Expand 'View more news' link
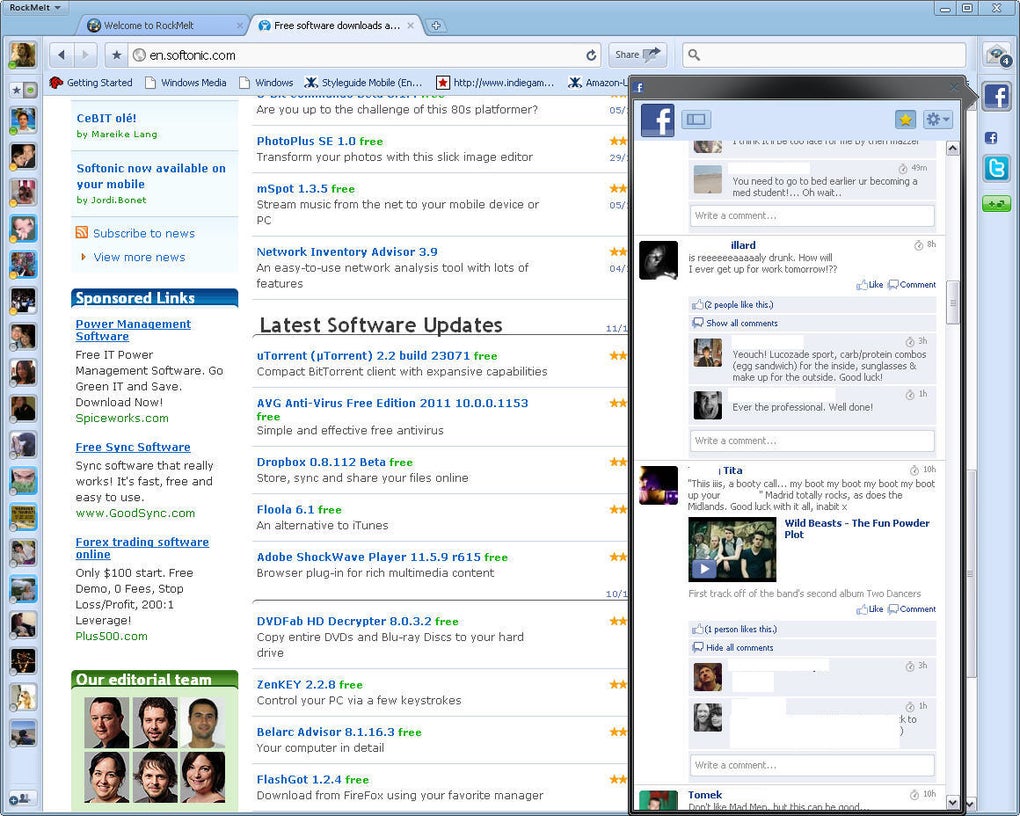This screenshot has width=1020, height=816. click(139, 257)
